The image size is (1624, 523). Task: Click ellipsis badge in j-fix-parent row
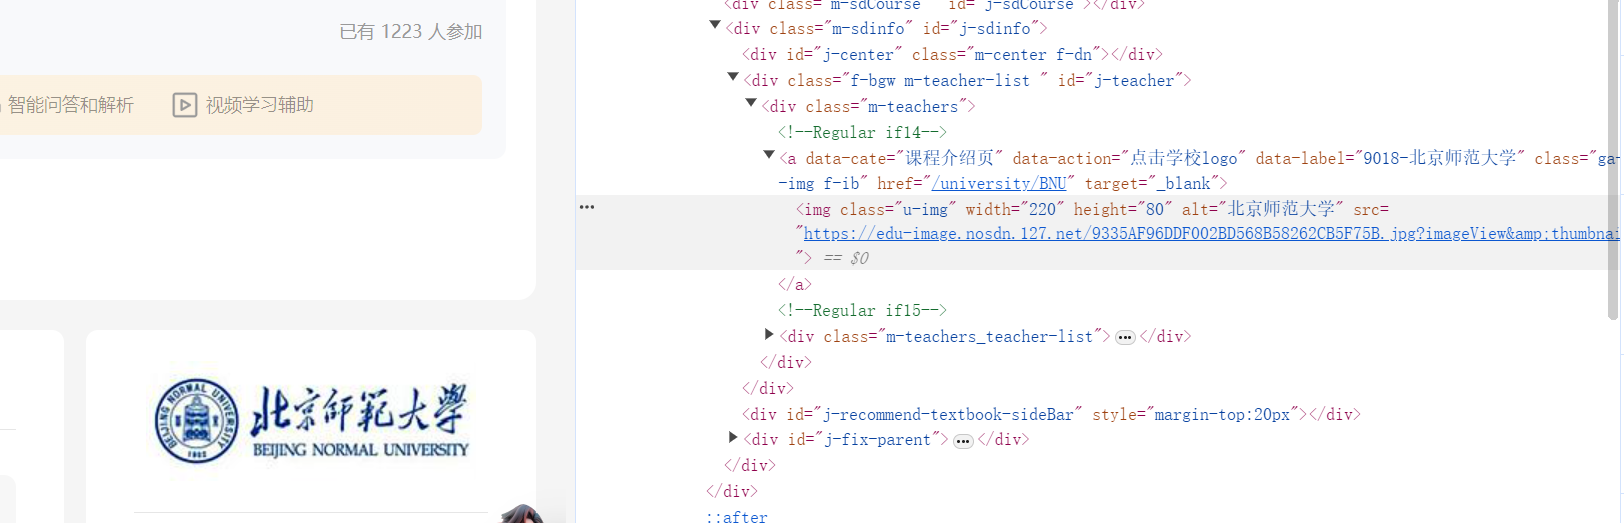pos(963,441)
